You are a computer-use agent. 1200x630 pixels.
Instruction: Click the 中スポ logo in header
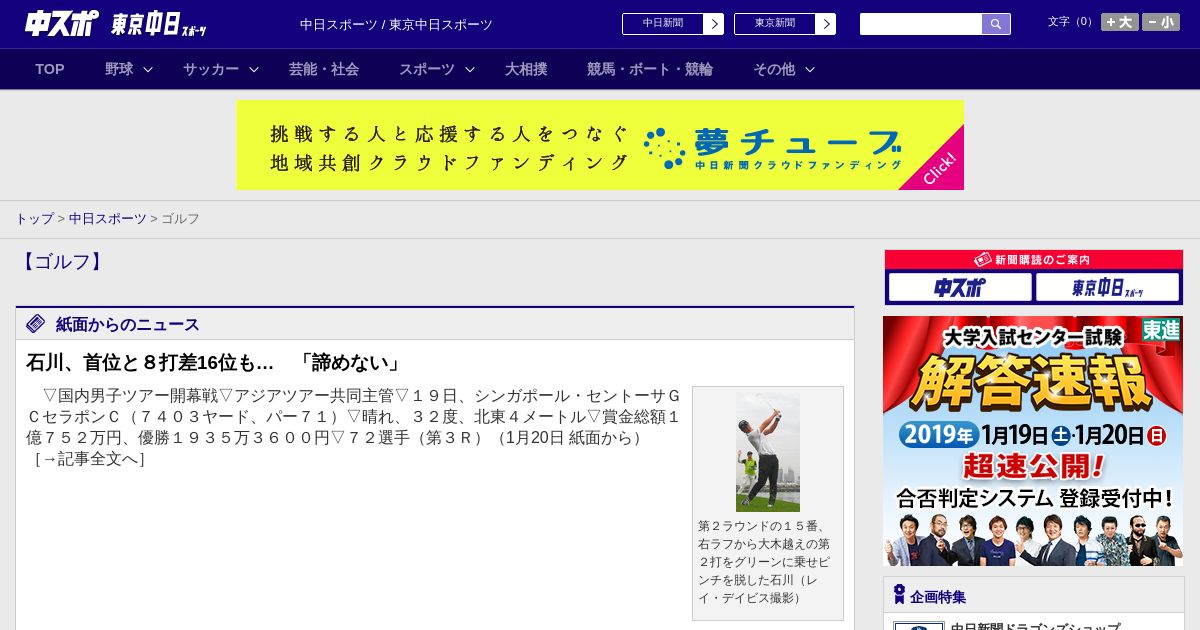point(62,23)
